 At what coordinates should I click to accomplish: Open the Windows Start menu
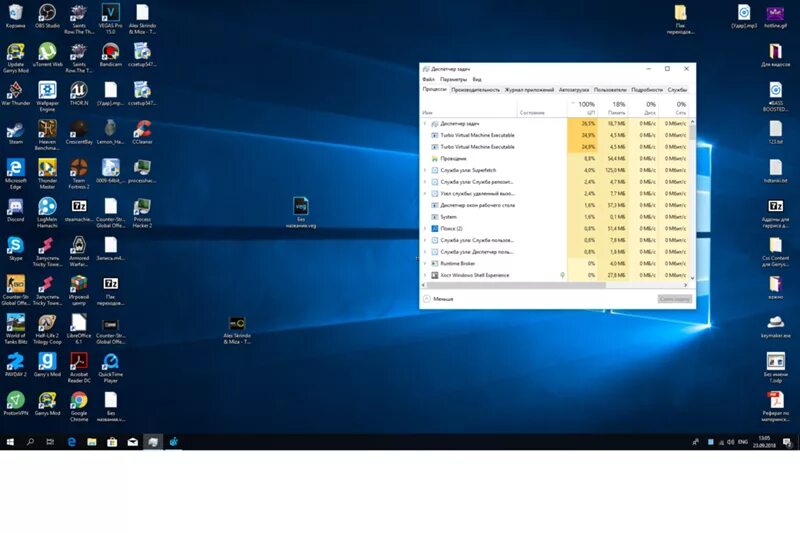(x=10, y=442)
